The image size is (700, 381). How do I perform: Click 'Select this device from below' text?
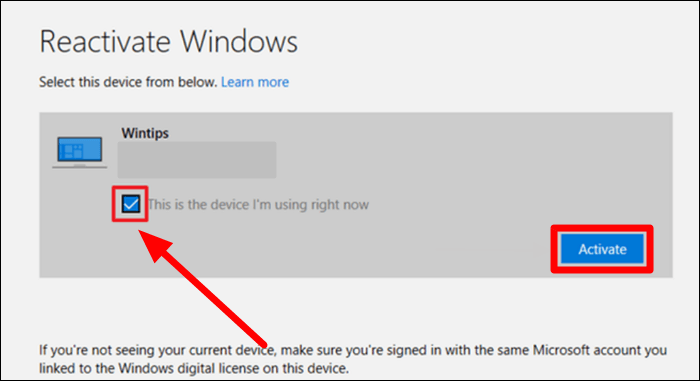coord(128,82)
